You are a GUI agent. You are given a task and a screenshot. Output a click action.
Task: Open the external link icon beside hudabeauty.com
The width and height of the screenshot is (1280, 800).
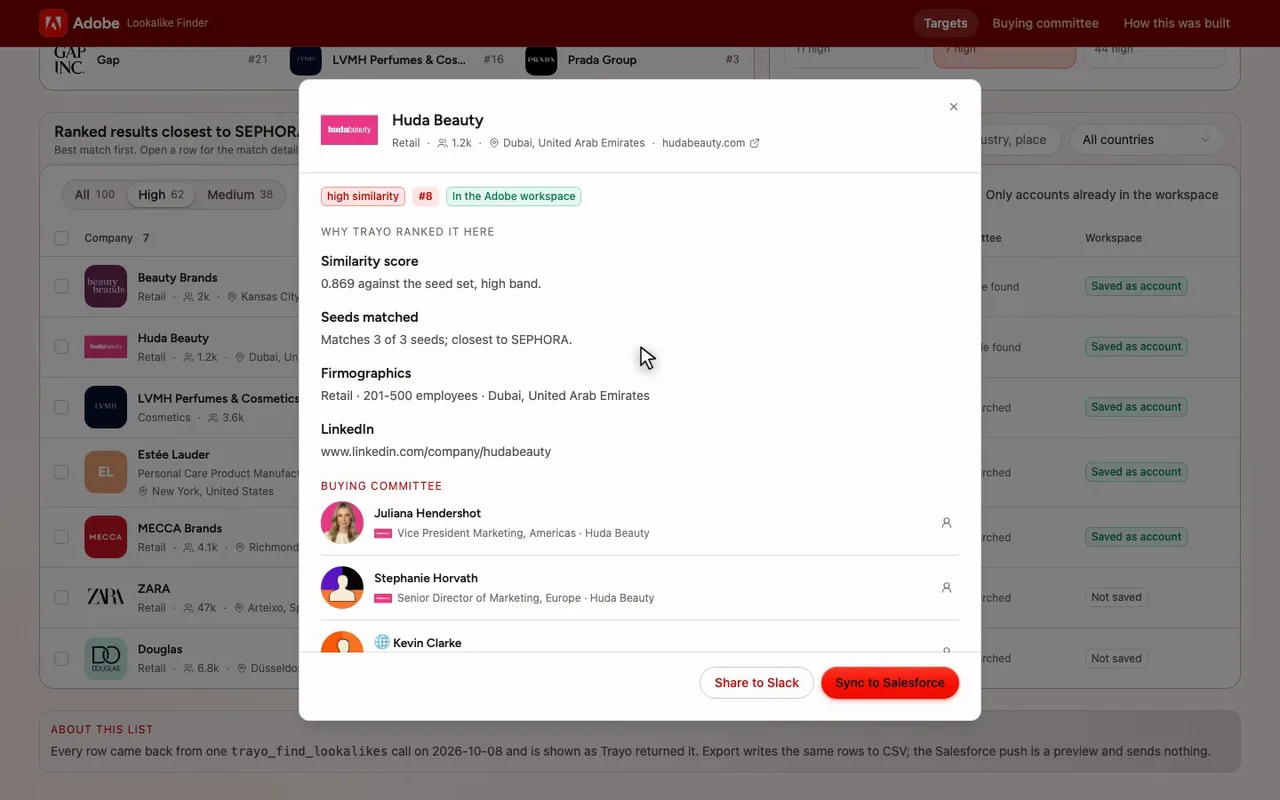(x=754, y=143)
